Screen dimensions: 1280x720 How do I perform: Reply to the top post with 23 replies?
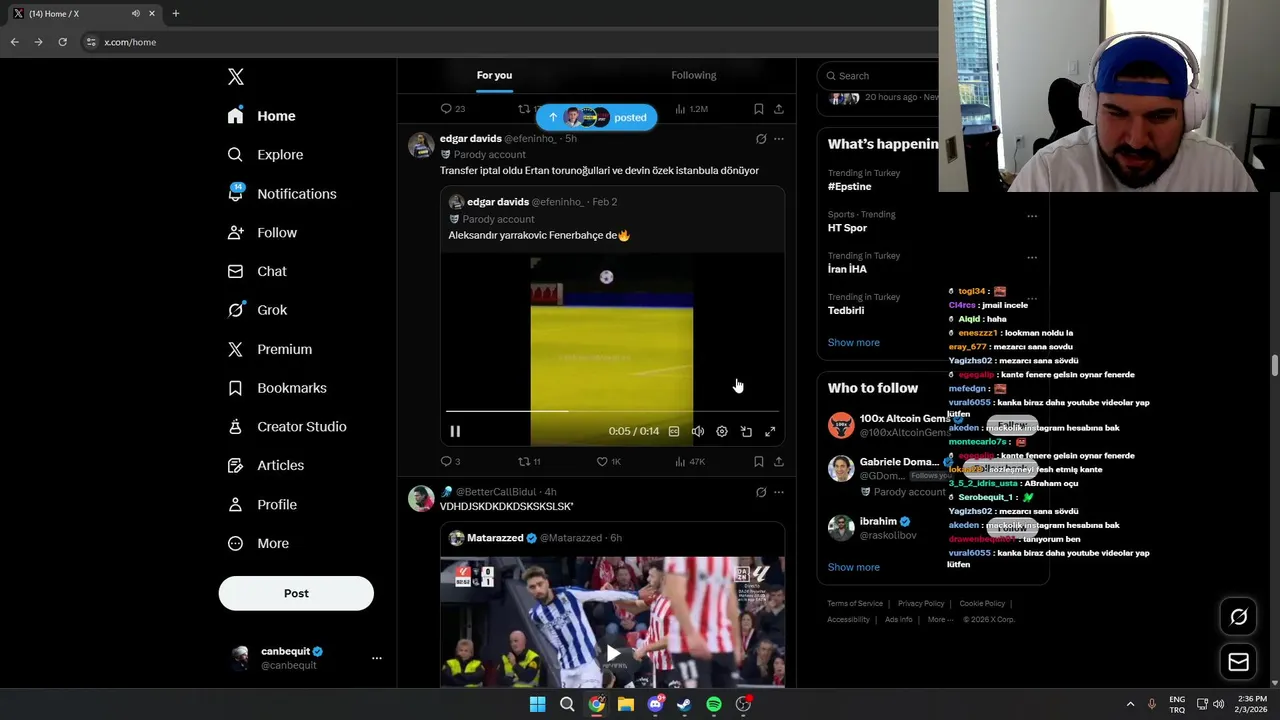click(x=453, y=109)
